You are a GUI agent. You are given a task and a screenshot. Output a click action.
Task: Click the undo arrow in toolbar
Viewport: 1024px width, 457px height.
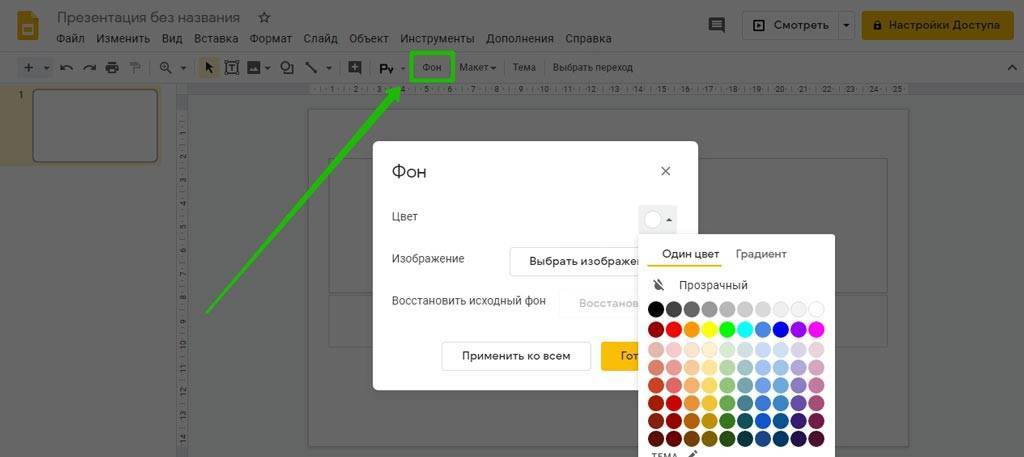coord(67,68)
